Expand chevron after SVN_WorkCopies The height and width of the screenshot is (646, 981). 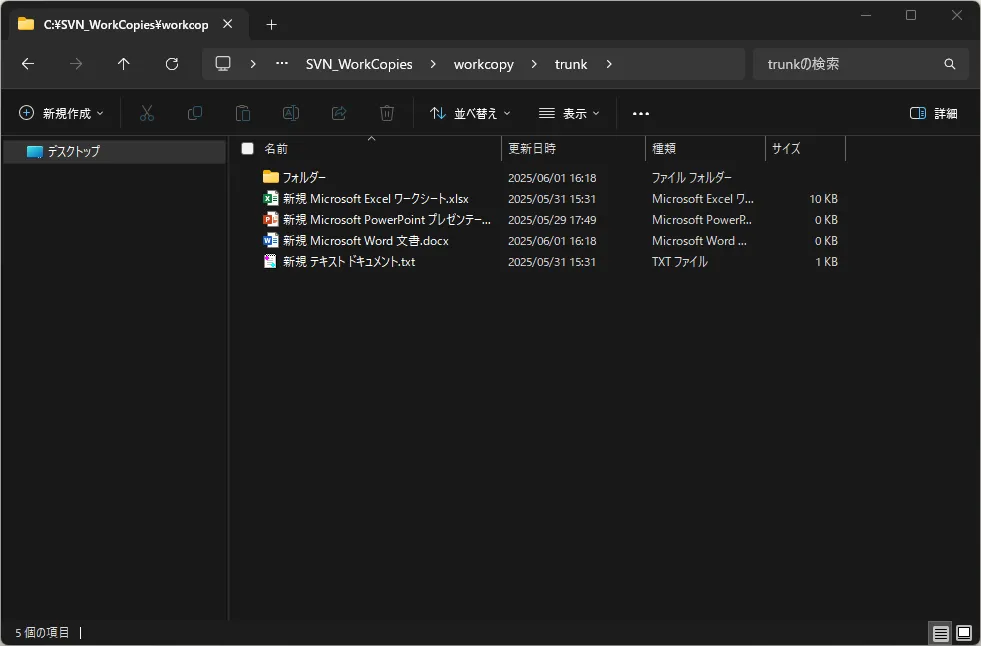click(x=433, y=64)
